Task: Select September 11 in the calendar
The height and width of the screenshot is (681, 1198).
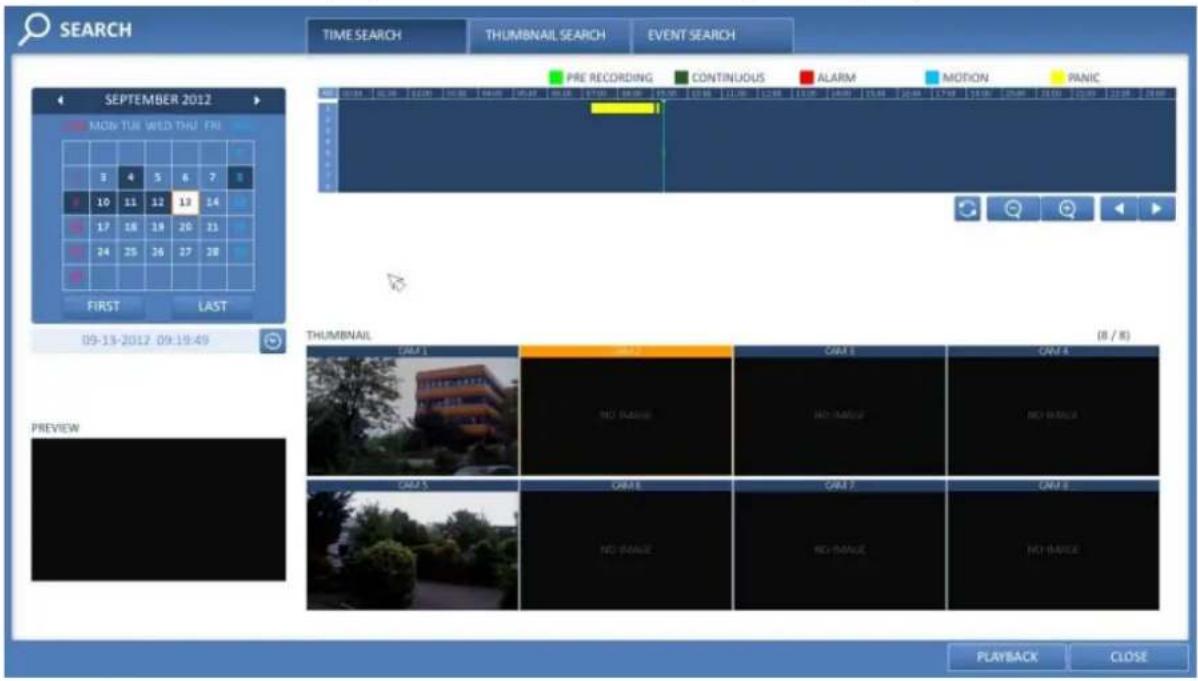Action: tap(131, 203)
